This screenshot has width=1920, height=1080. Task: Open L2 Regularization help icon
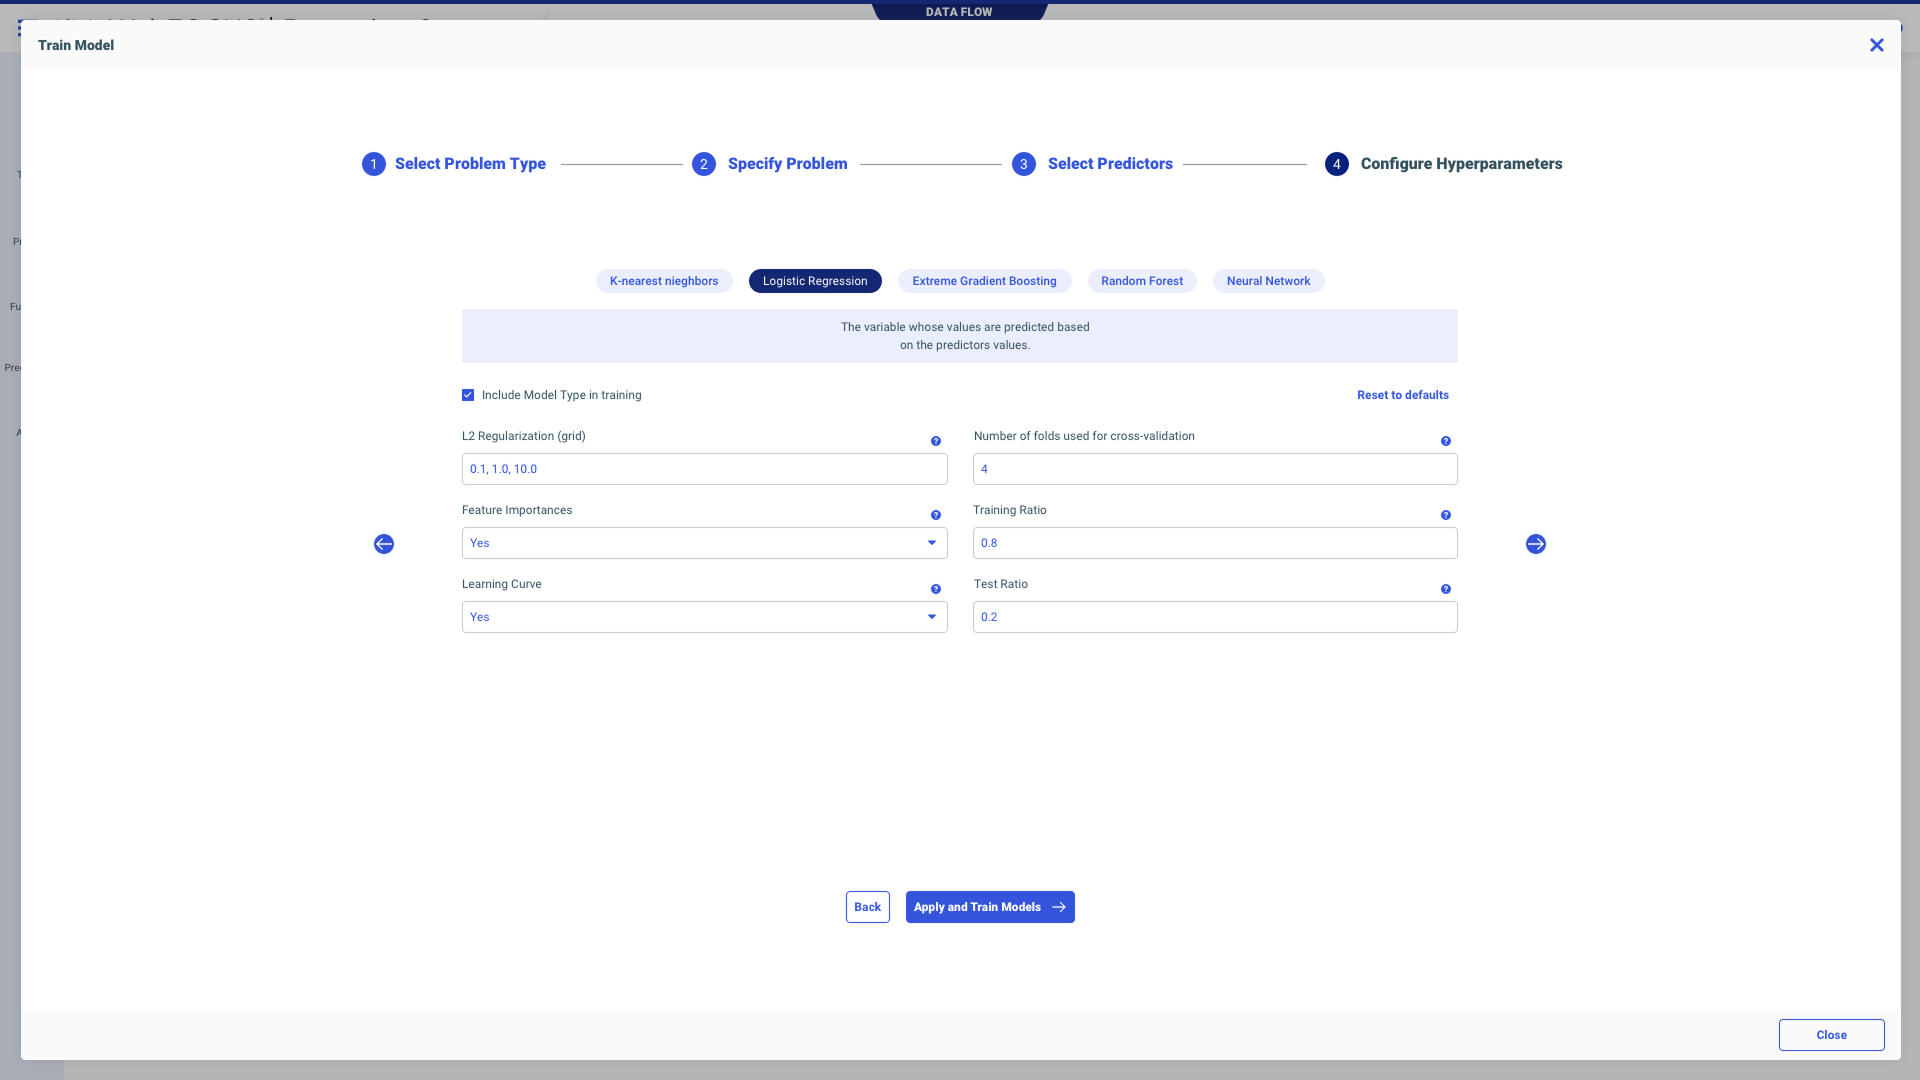(936, 441)
